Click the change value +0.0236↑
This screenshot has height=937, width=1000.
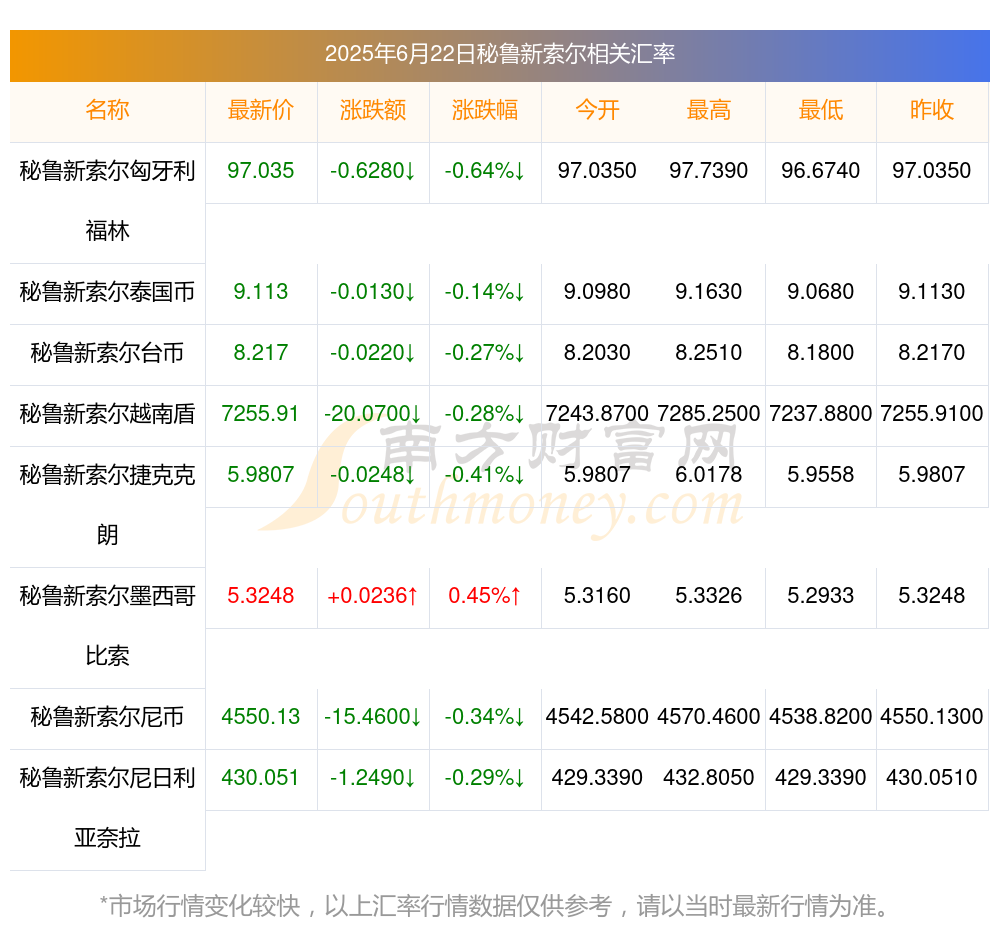click(373, 596)
